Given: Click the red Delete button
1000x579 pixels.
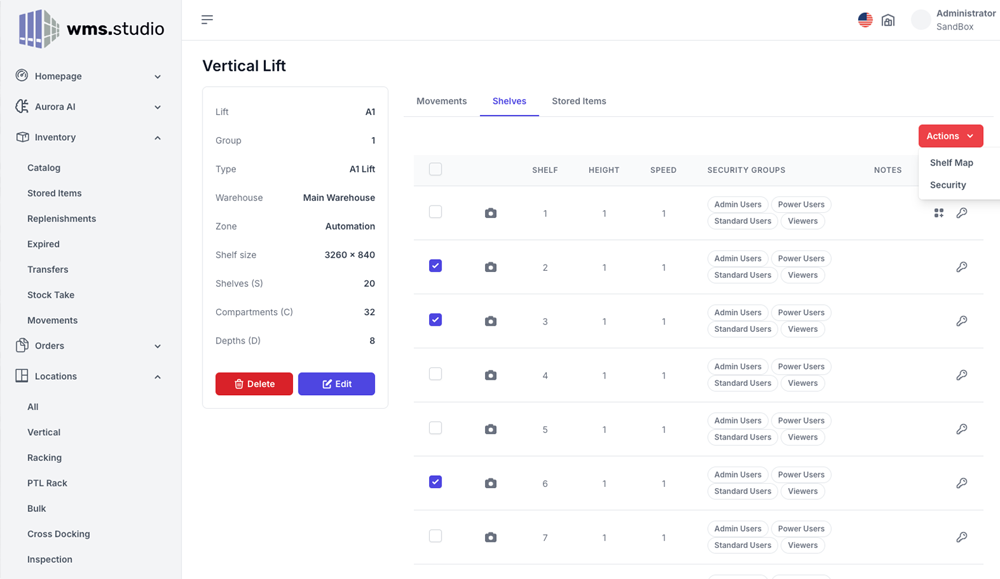Looking at the screenshot, I should point(254,384).
